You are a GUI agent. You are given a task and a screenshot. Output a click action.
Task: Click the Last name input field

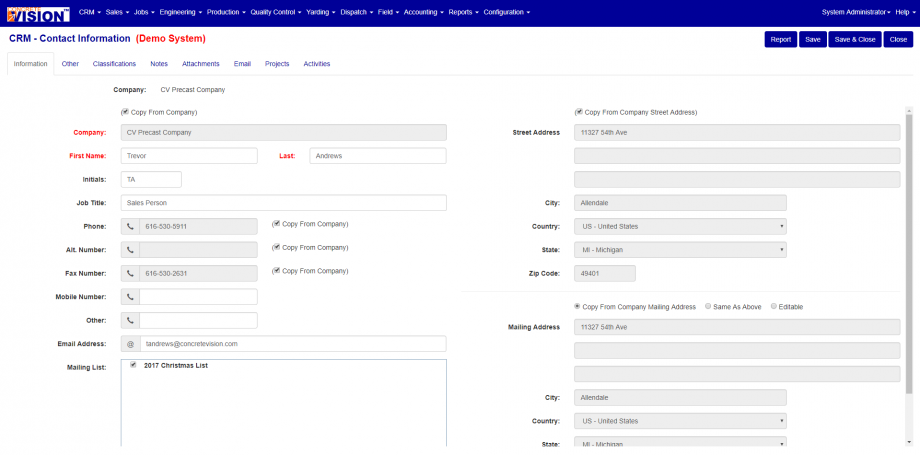[378, 156]
